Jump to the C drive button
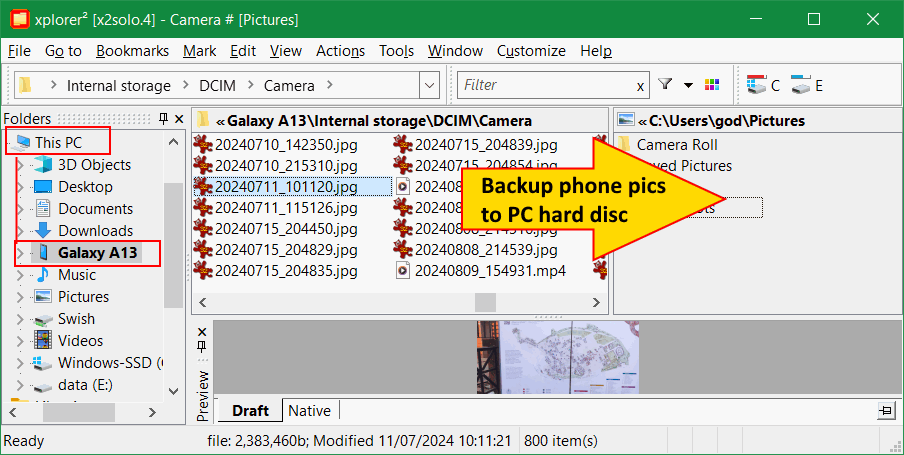This screenshot has width=904, height=455. pyautogui.click(x=763, y=85)
